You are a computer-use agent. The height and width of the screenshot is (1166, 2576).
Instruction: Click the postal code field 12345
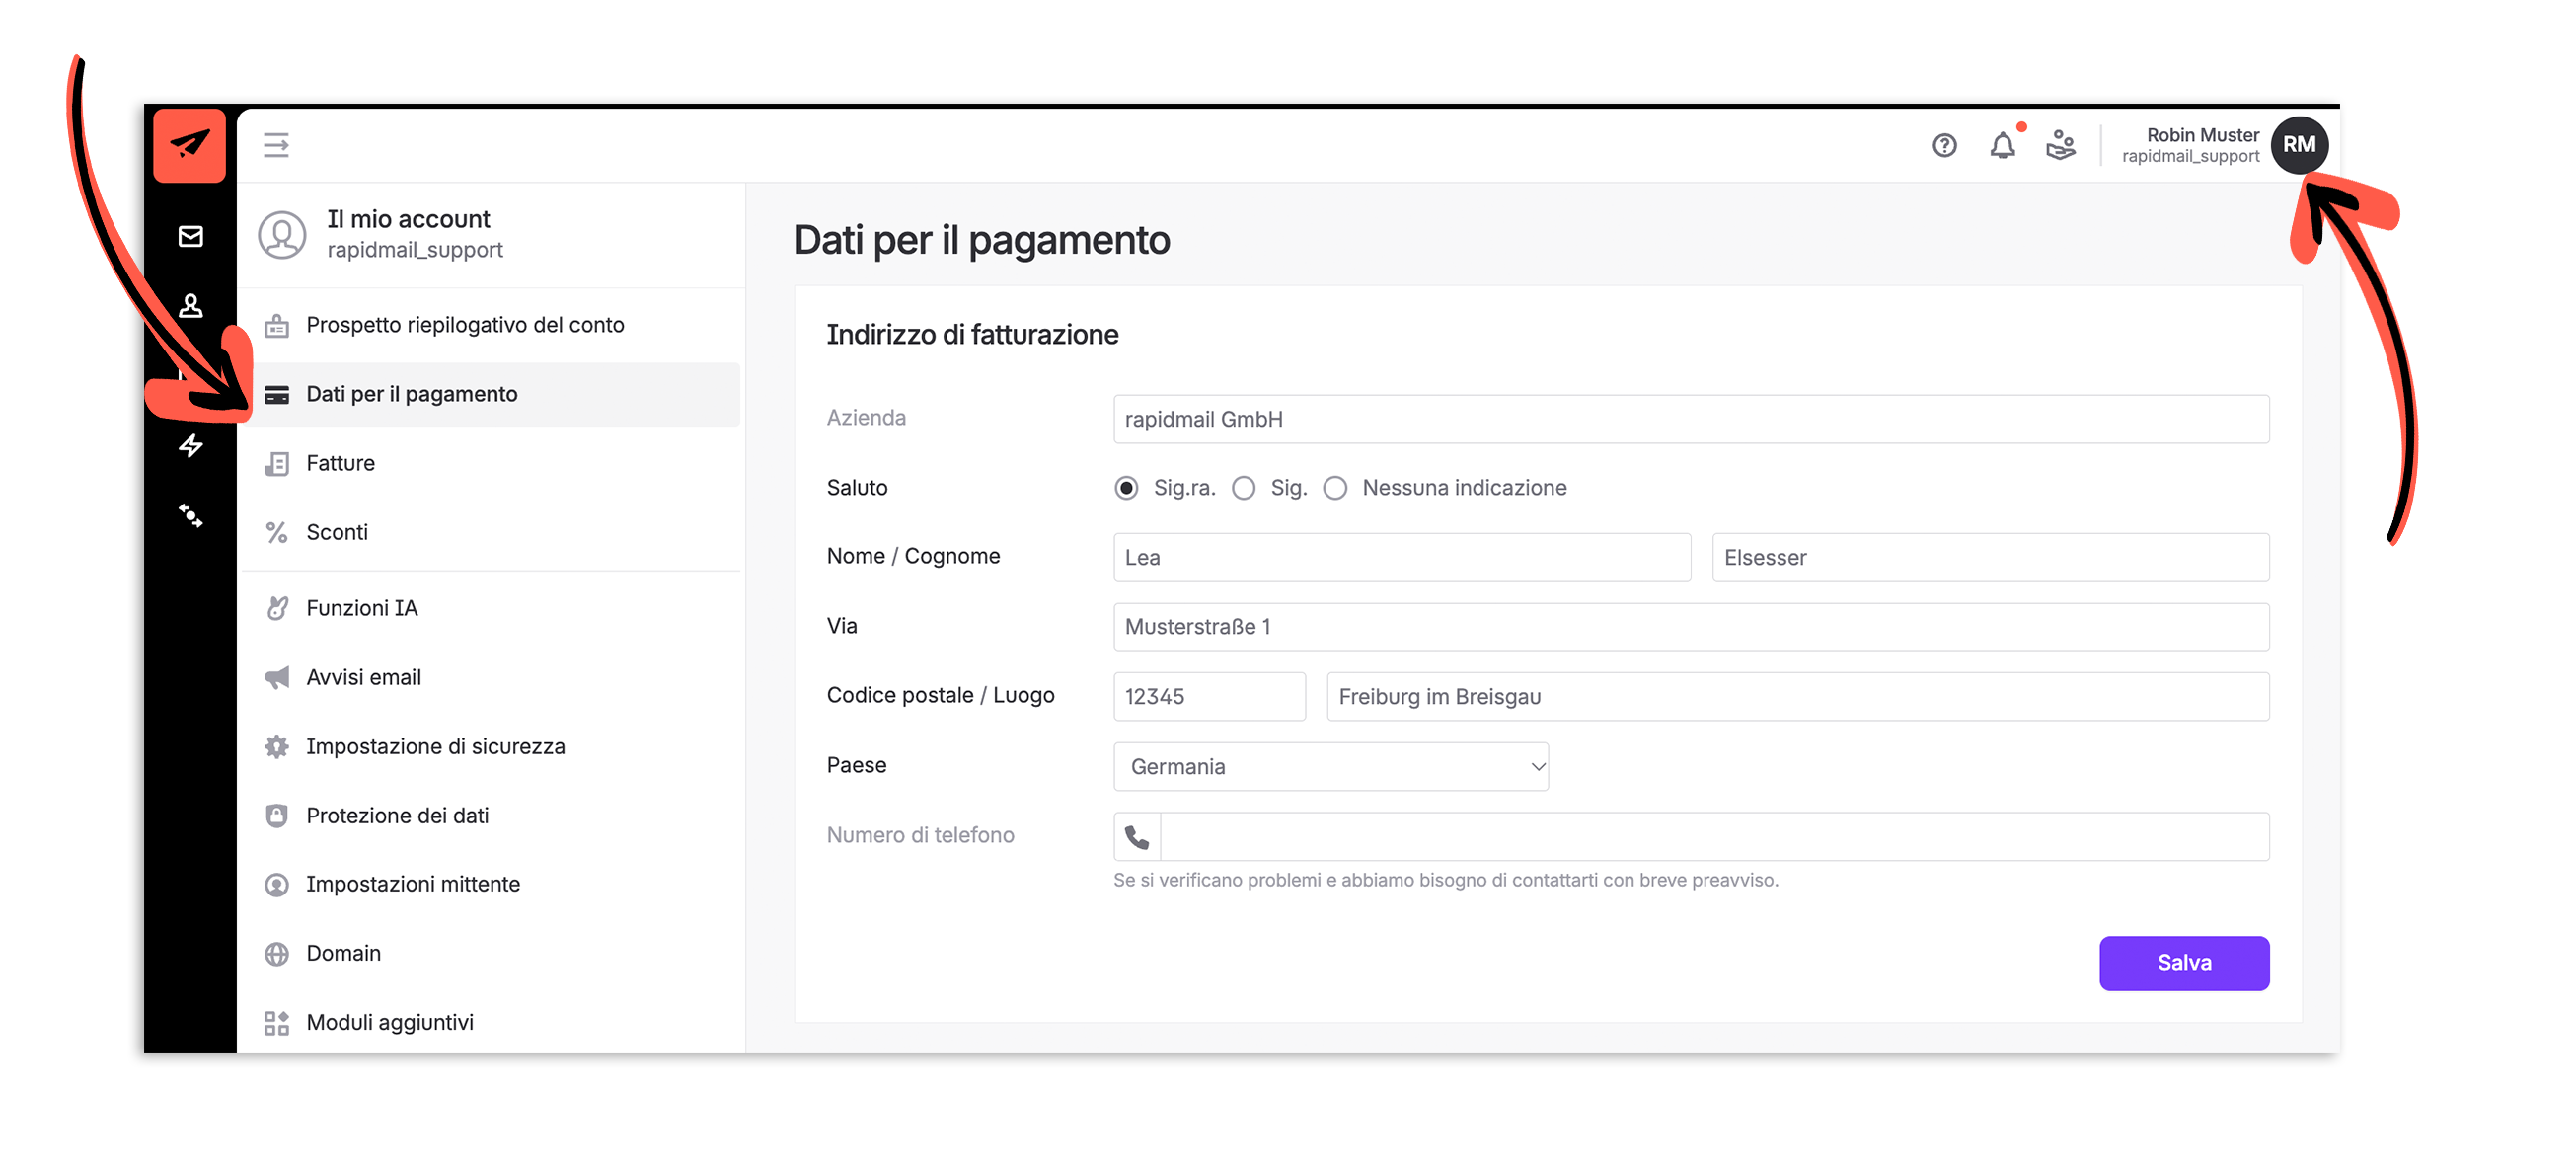click(1209, 697)
